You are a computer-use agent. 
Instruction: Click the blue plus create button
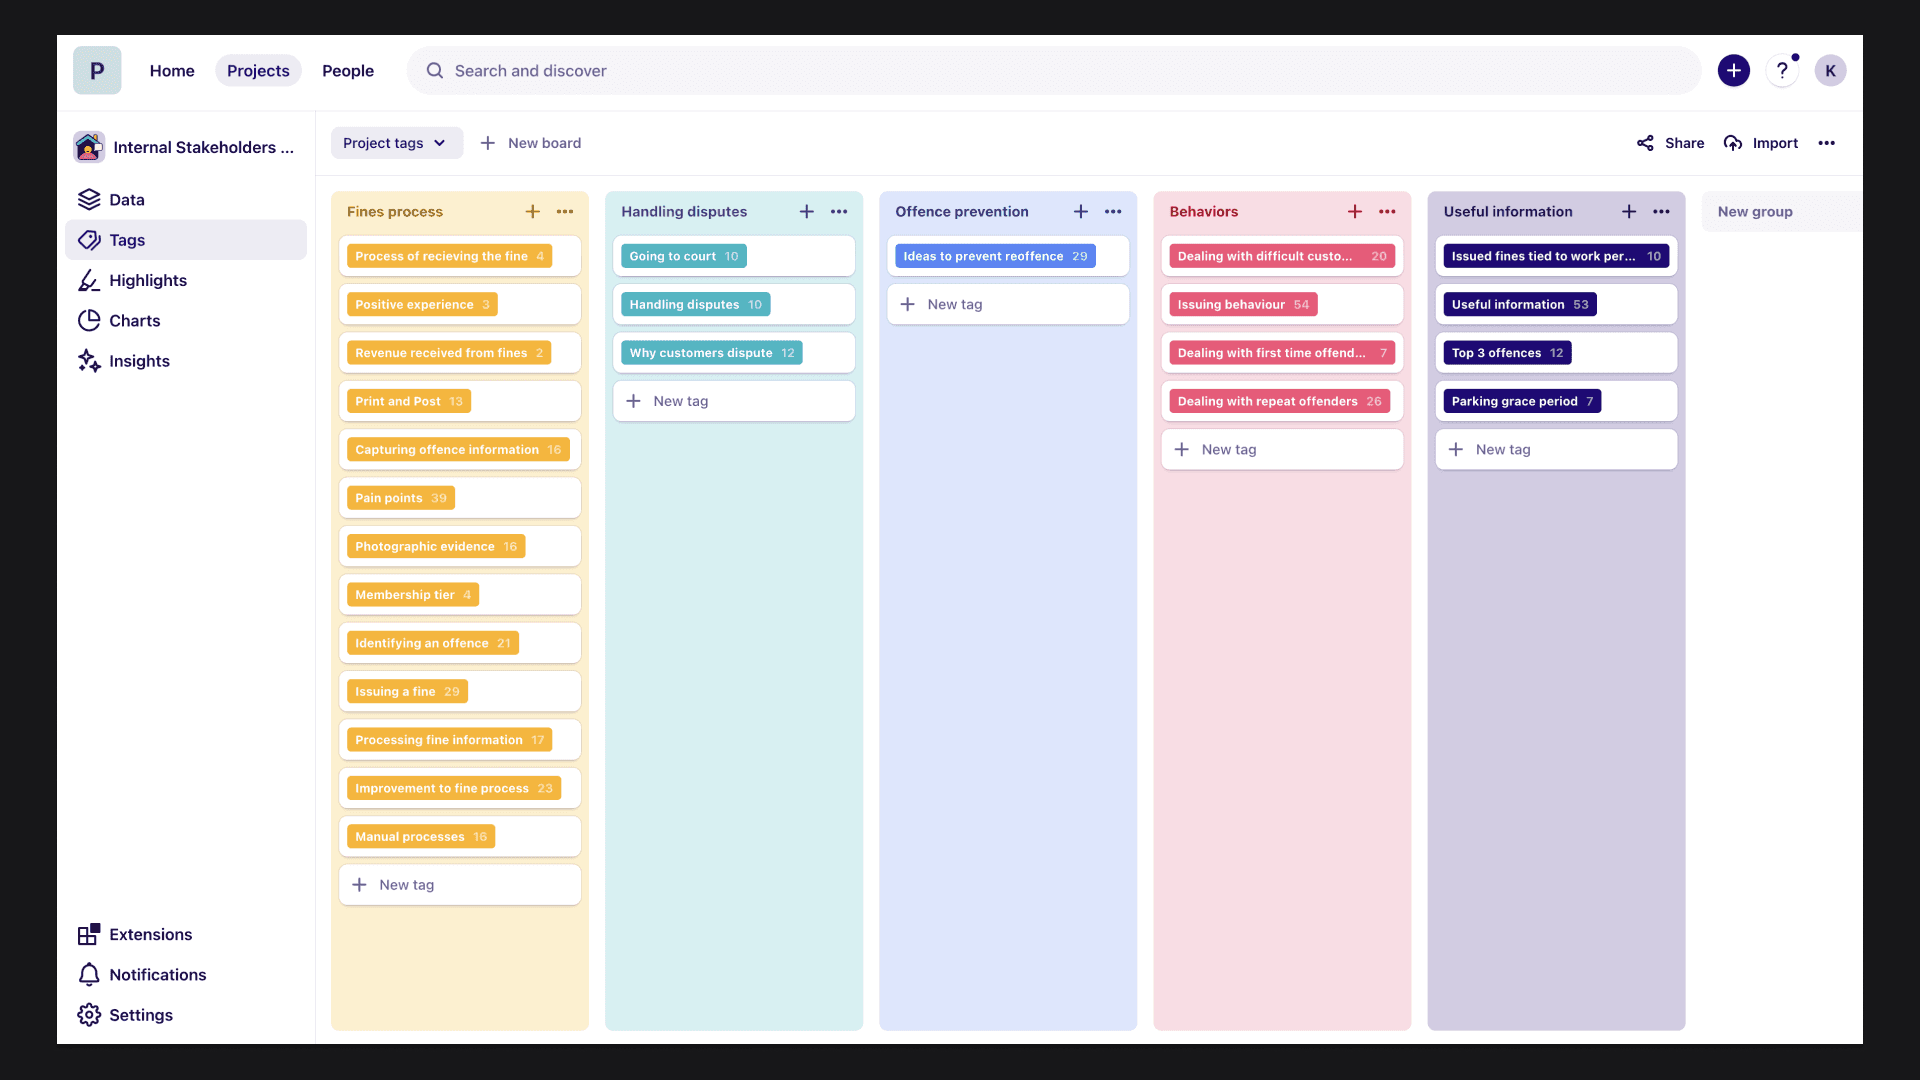(1734, 71)
